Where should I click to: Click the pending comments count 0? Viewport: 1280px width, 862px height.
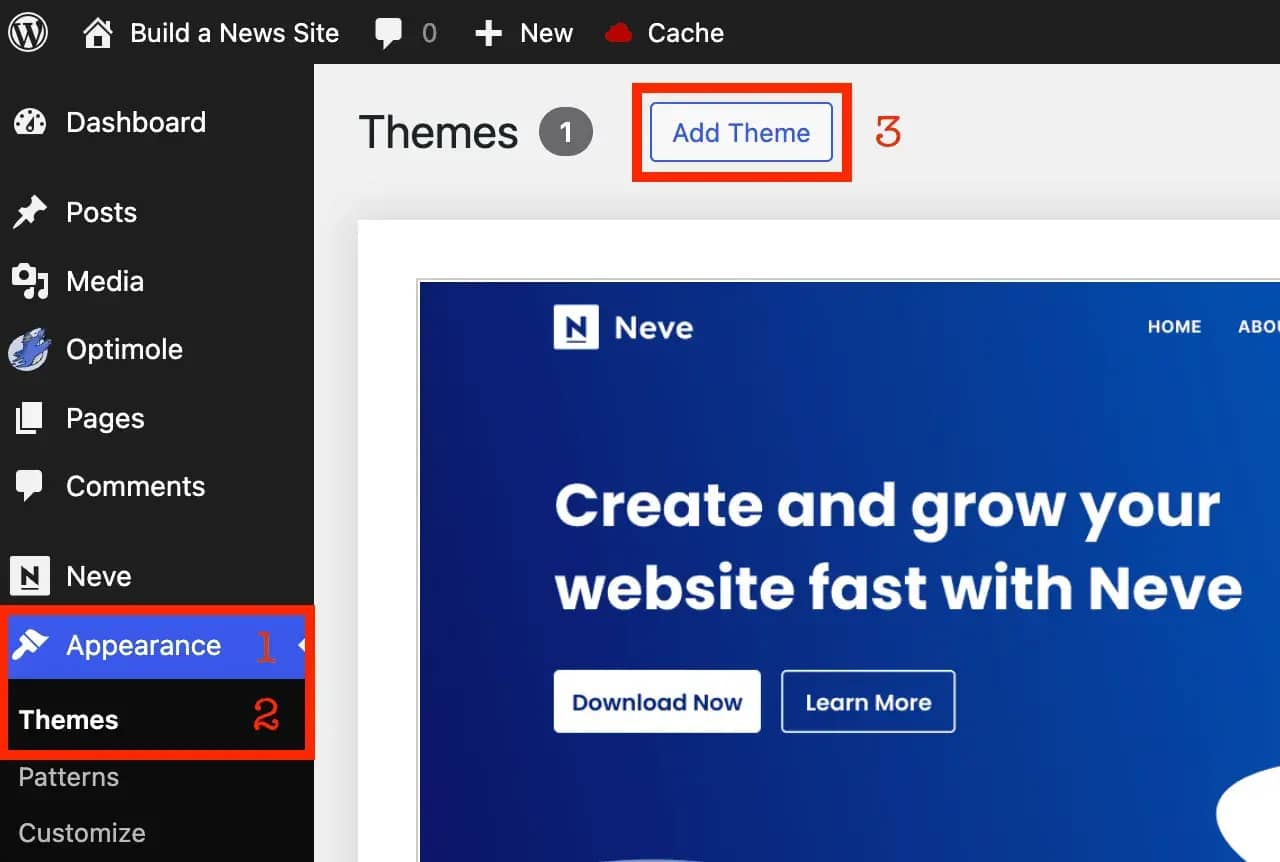click(x=429, y=34)
